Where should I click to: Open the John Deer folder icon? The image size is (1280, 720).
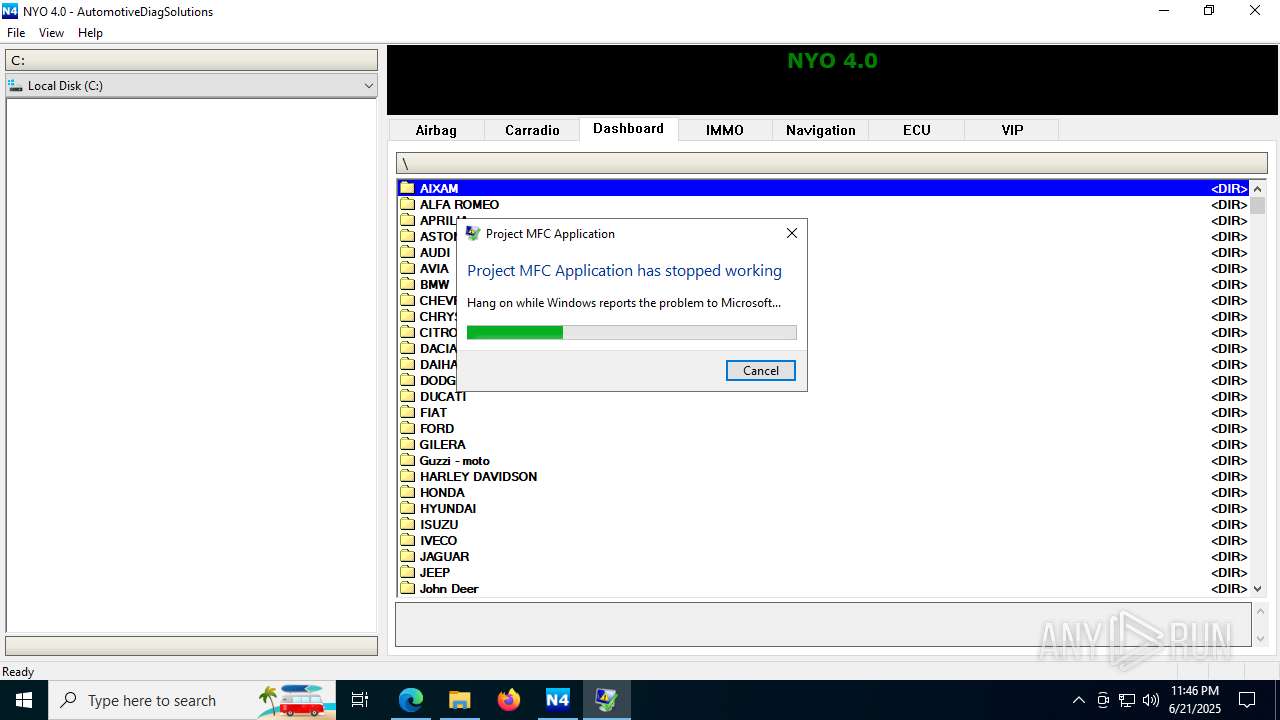click(407, 588)
